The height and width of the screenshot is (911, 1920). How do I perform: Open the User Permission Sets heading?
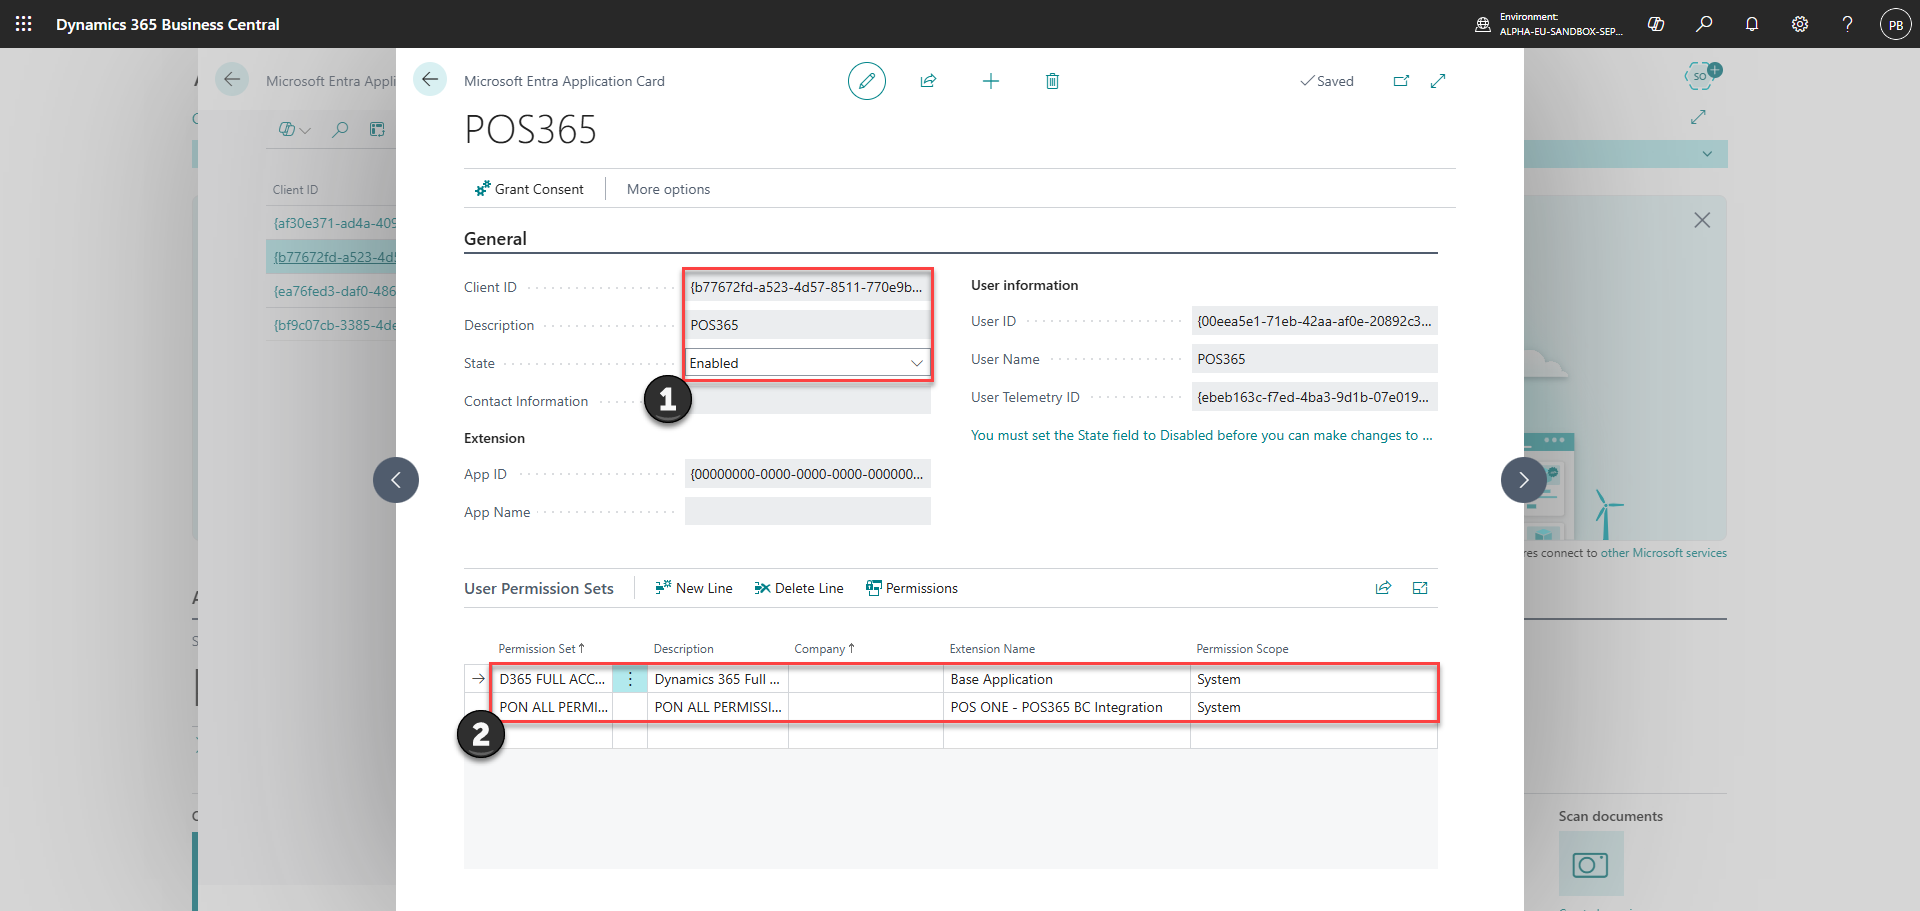[539, 588]
